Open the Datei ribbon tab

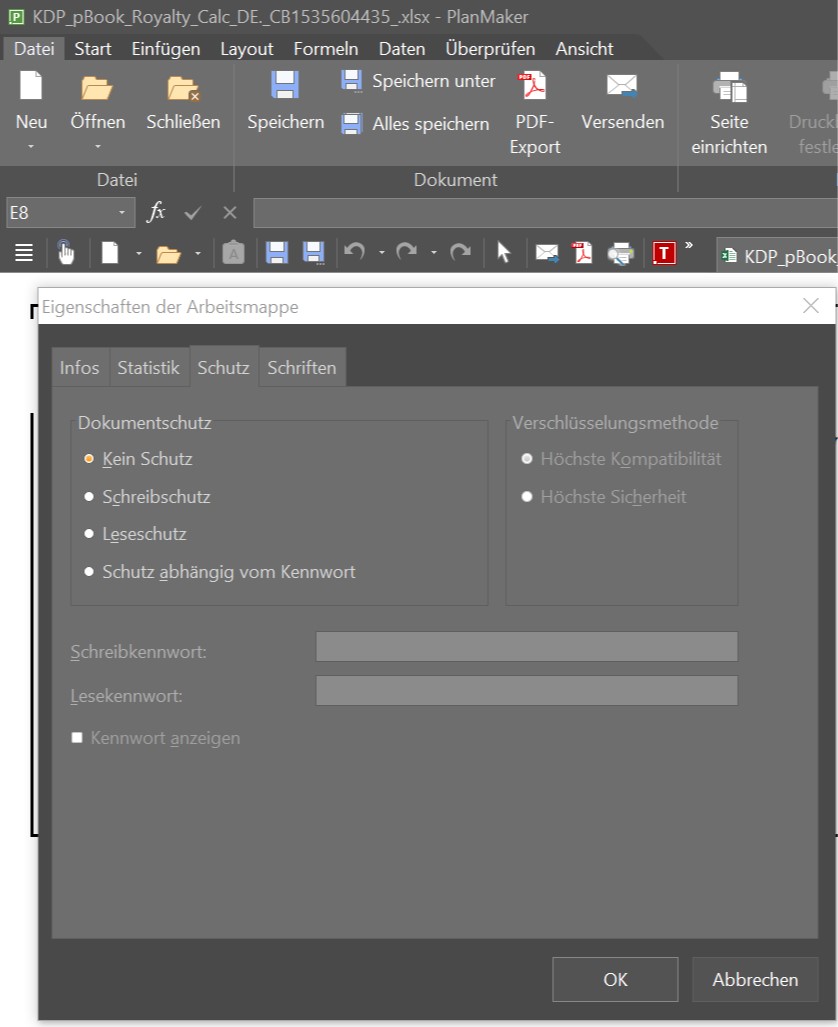[x=33, y=48]
